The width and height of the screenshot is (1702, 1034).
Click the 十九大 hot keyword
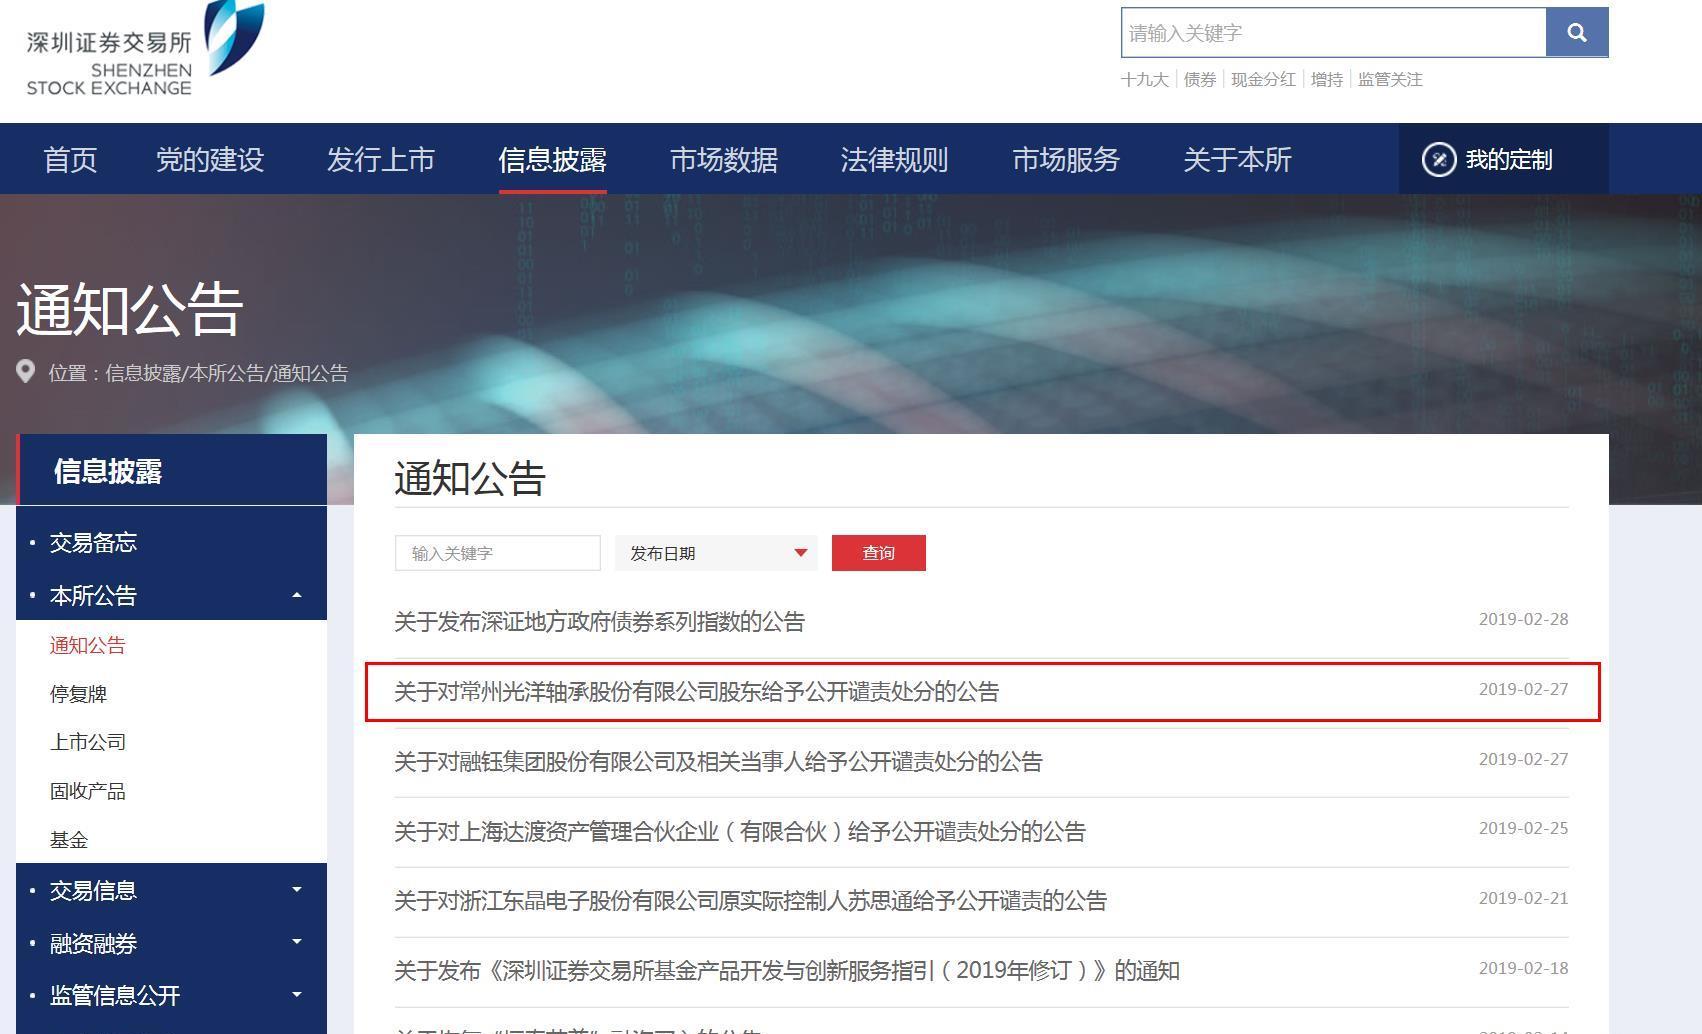coord(1145,79)
